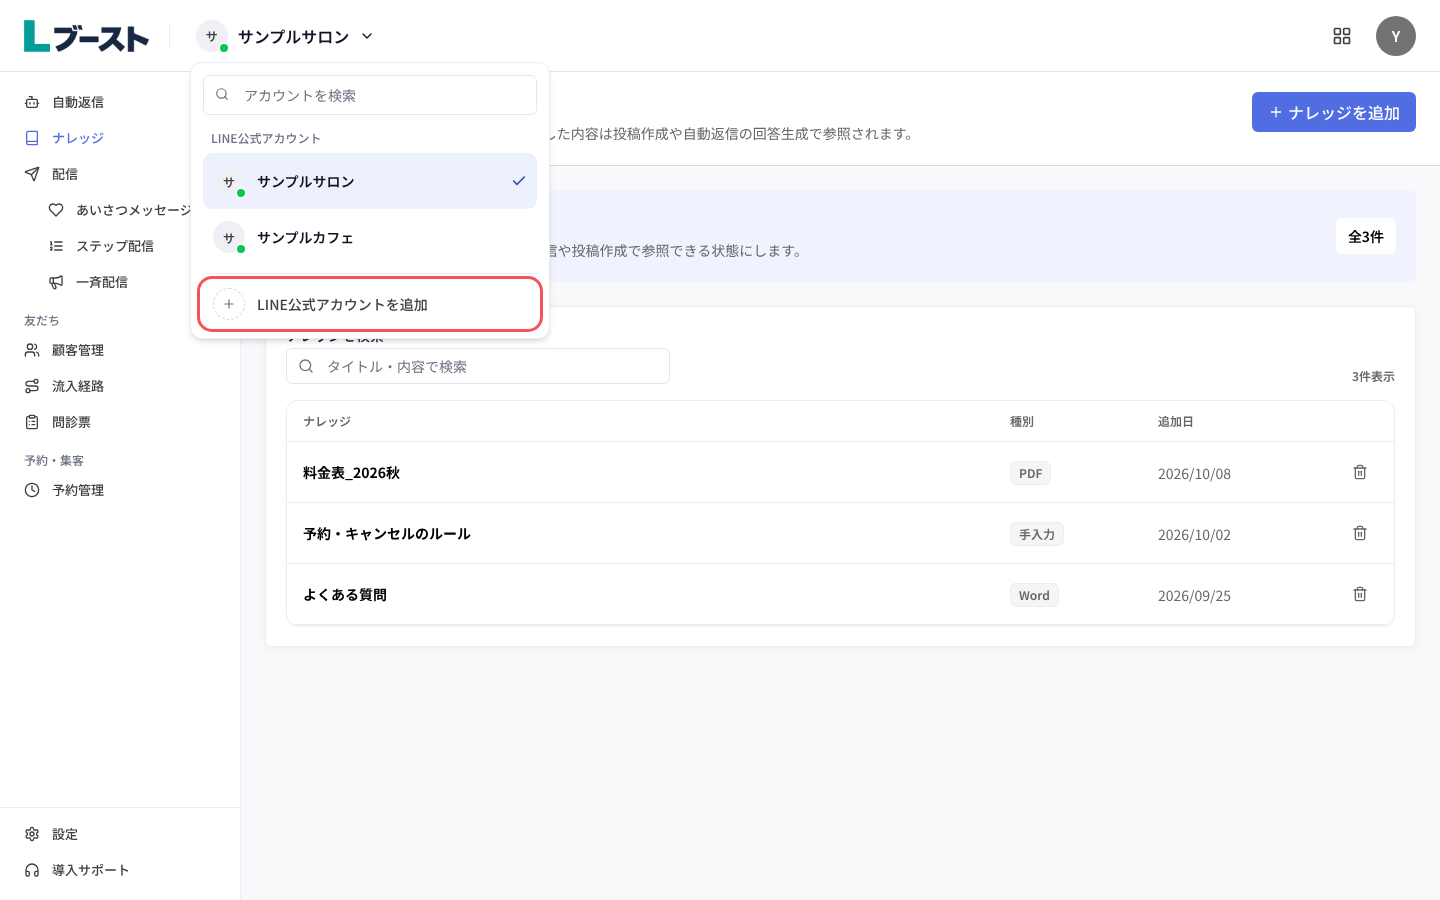Click the 手入力 type badge
Image resolution: width=1440 pixels, height=900 pixels.
coord(1037,534)
